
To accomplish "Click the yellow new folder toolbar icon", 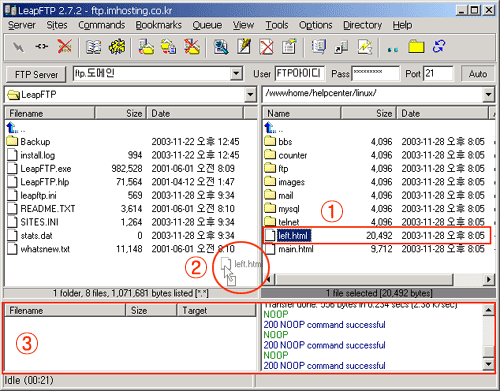I will tap(416, 47).
